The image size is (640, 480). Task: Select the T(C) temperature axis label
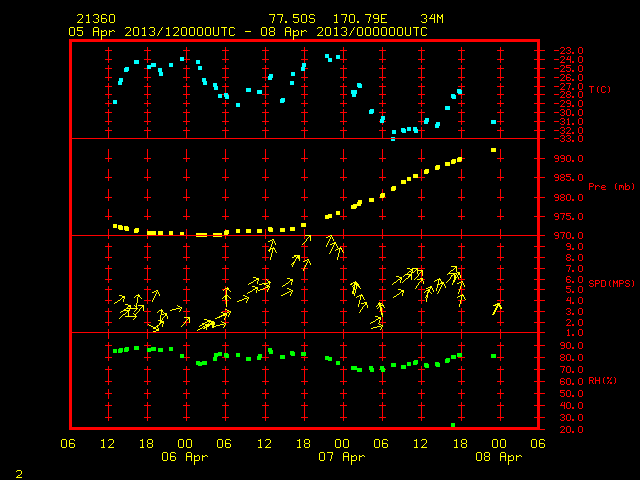[600, 89]
